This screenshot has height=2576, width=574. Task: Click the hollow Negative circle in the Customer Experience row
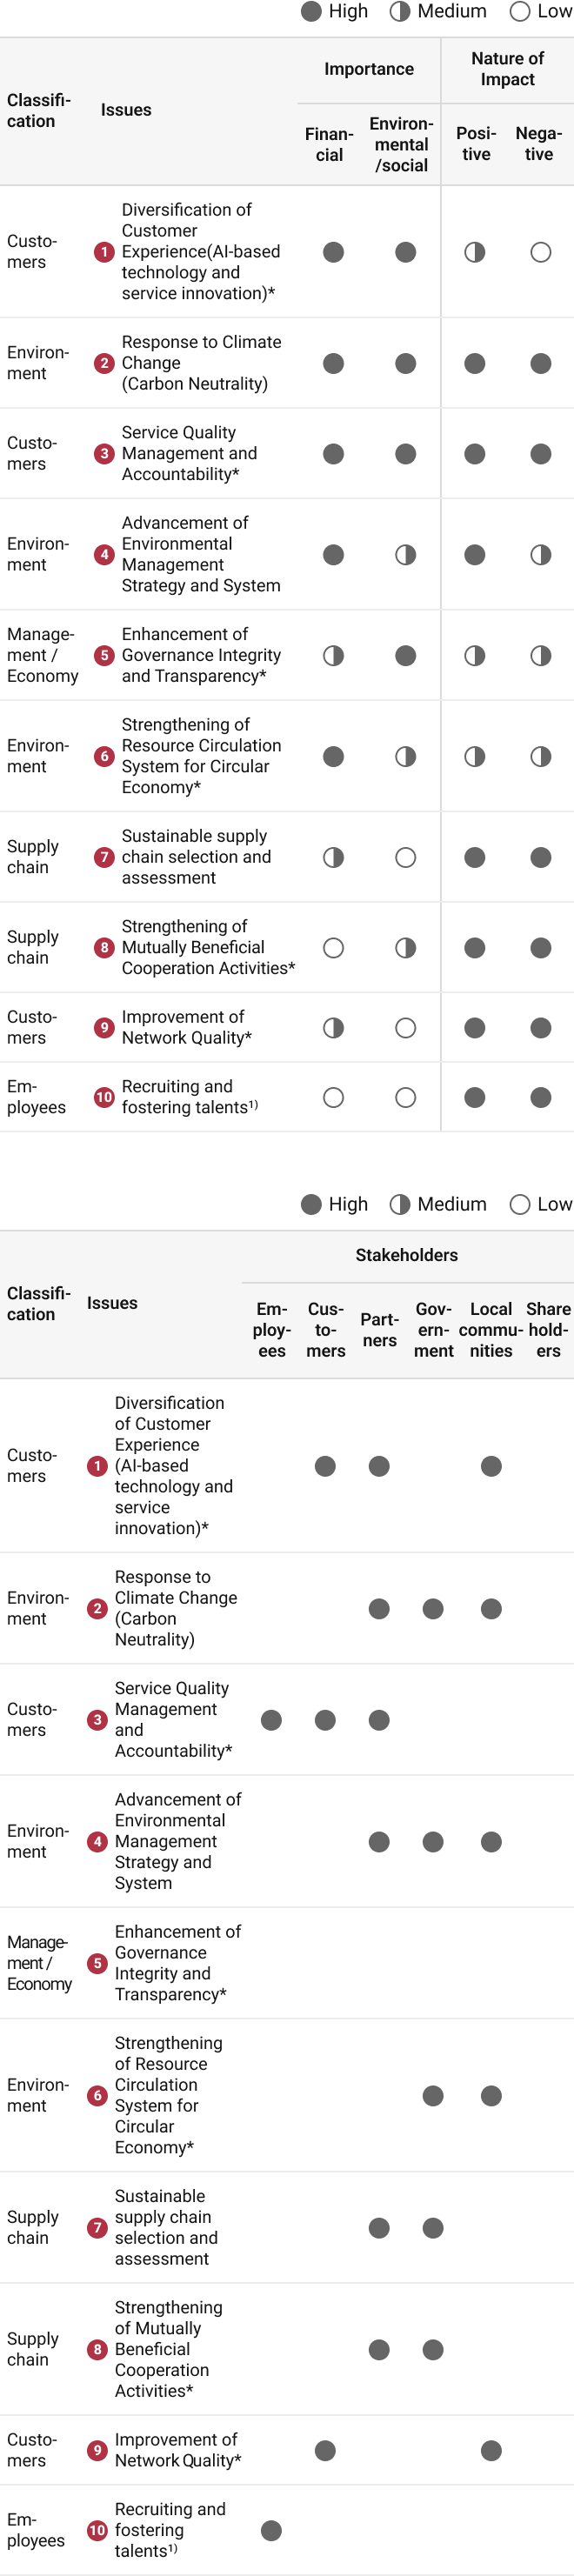coord(541,252)
